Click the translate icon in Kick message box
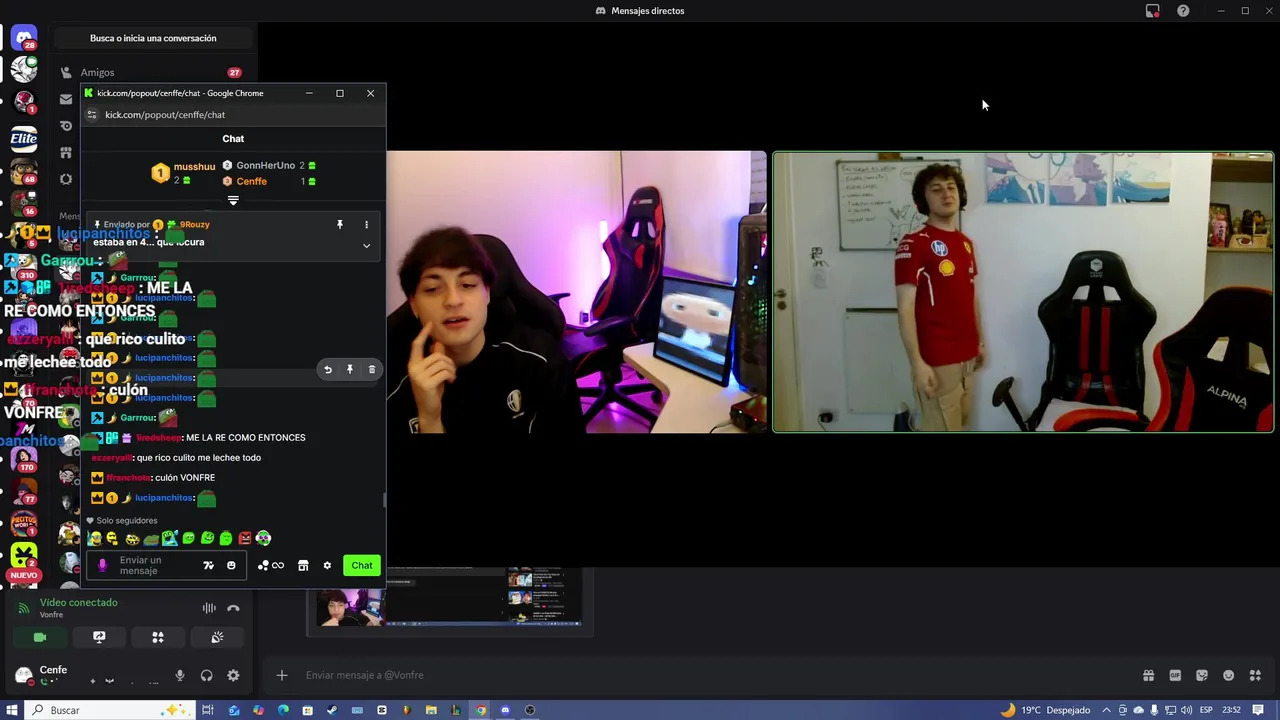The image size is (1280, 720). click(208, 565)
